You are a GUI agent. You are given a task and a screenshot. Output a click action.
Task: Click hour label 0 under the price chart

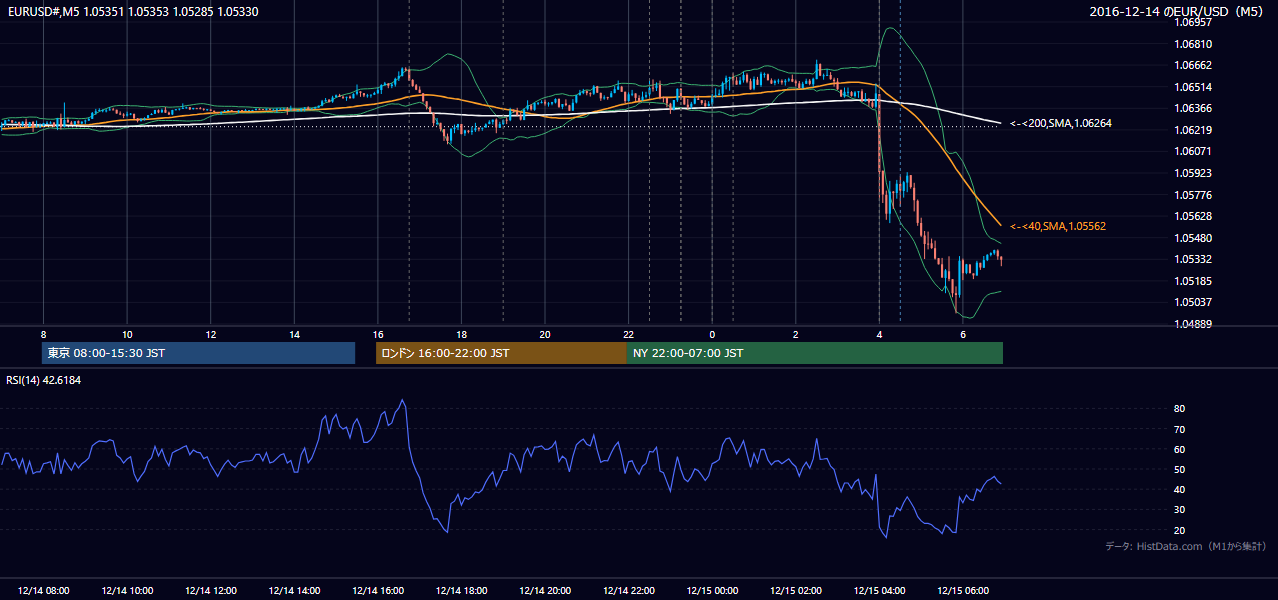[x=712, y=334]
